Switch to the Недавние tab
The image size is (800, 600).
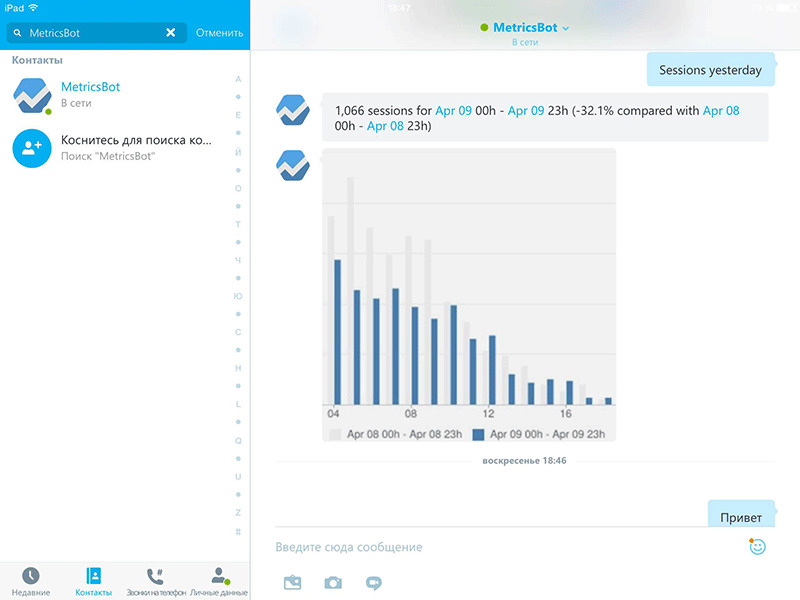tap(31, 582)
